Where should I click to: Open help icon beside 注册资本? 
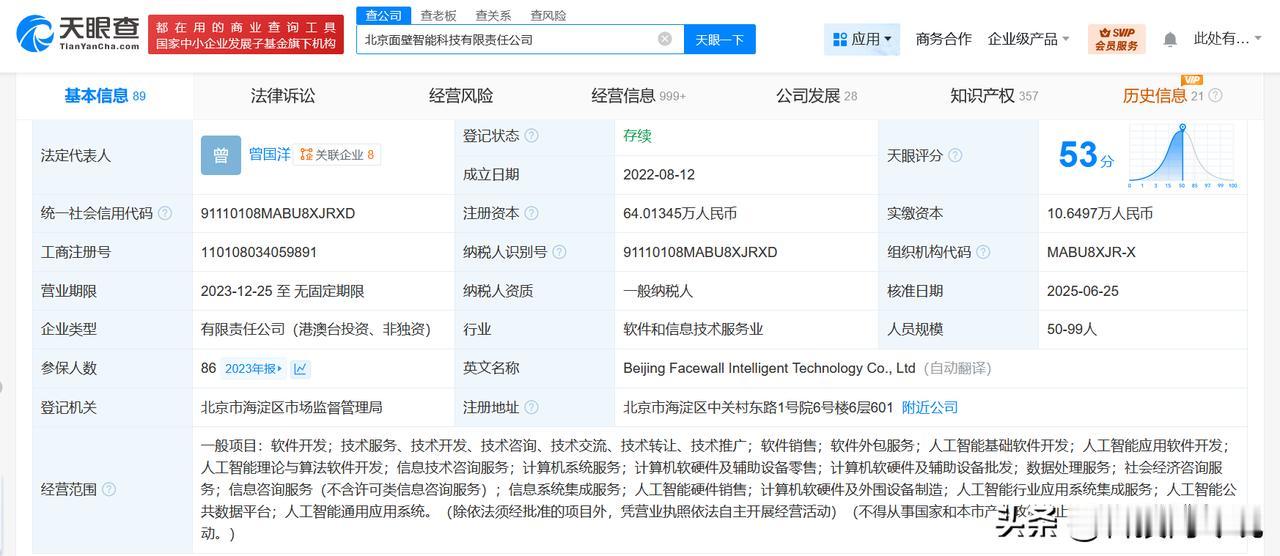(531, 213)
